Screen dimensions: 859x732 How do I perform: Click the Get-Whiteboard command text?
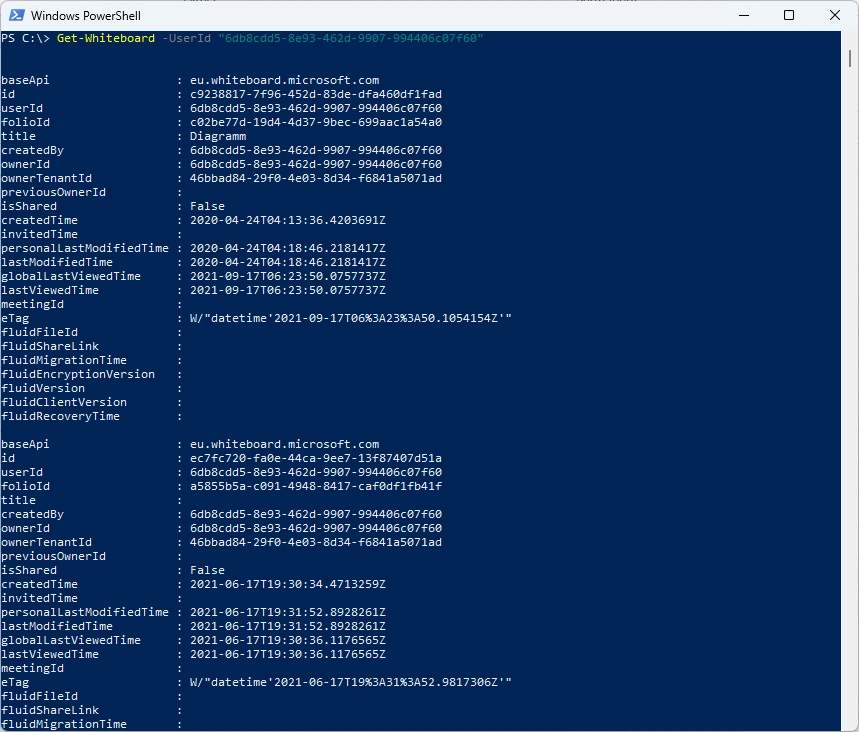[106, 38]
